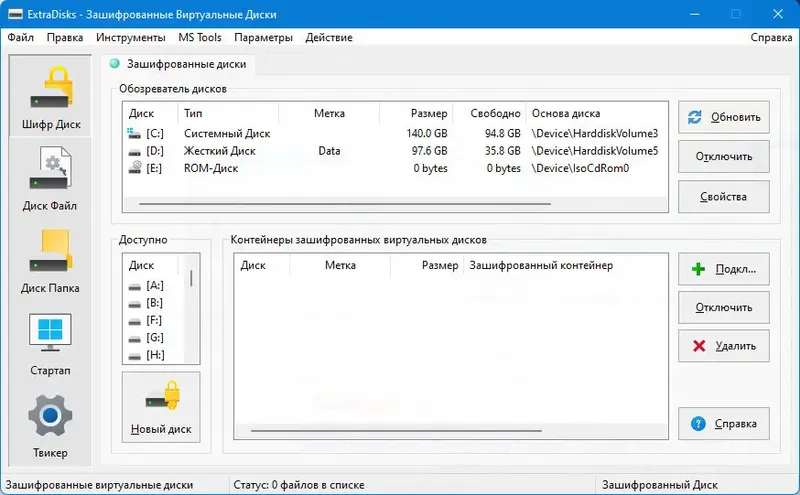Click the system drive icon for C:
Viewport: 800px width, 495px height.
(134, 134)
